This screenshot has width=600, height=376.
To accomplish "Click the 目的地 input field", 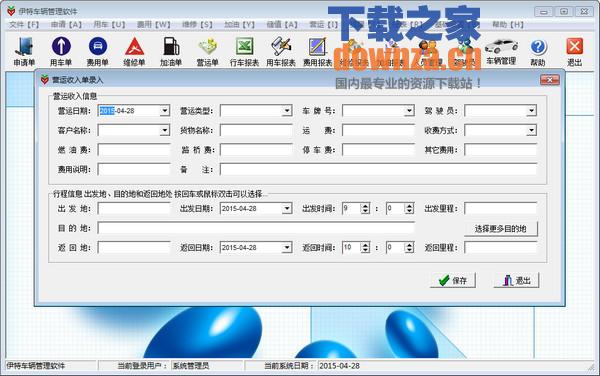I will [x=256, y=228].
